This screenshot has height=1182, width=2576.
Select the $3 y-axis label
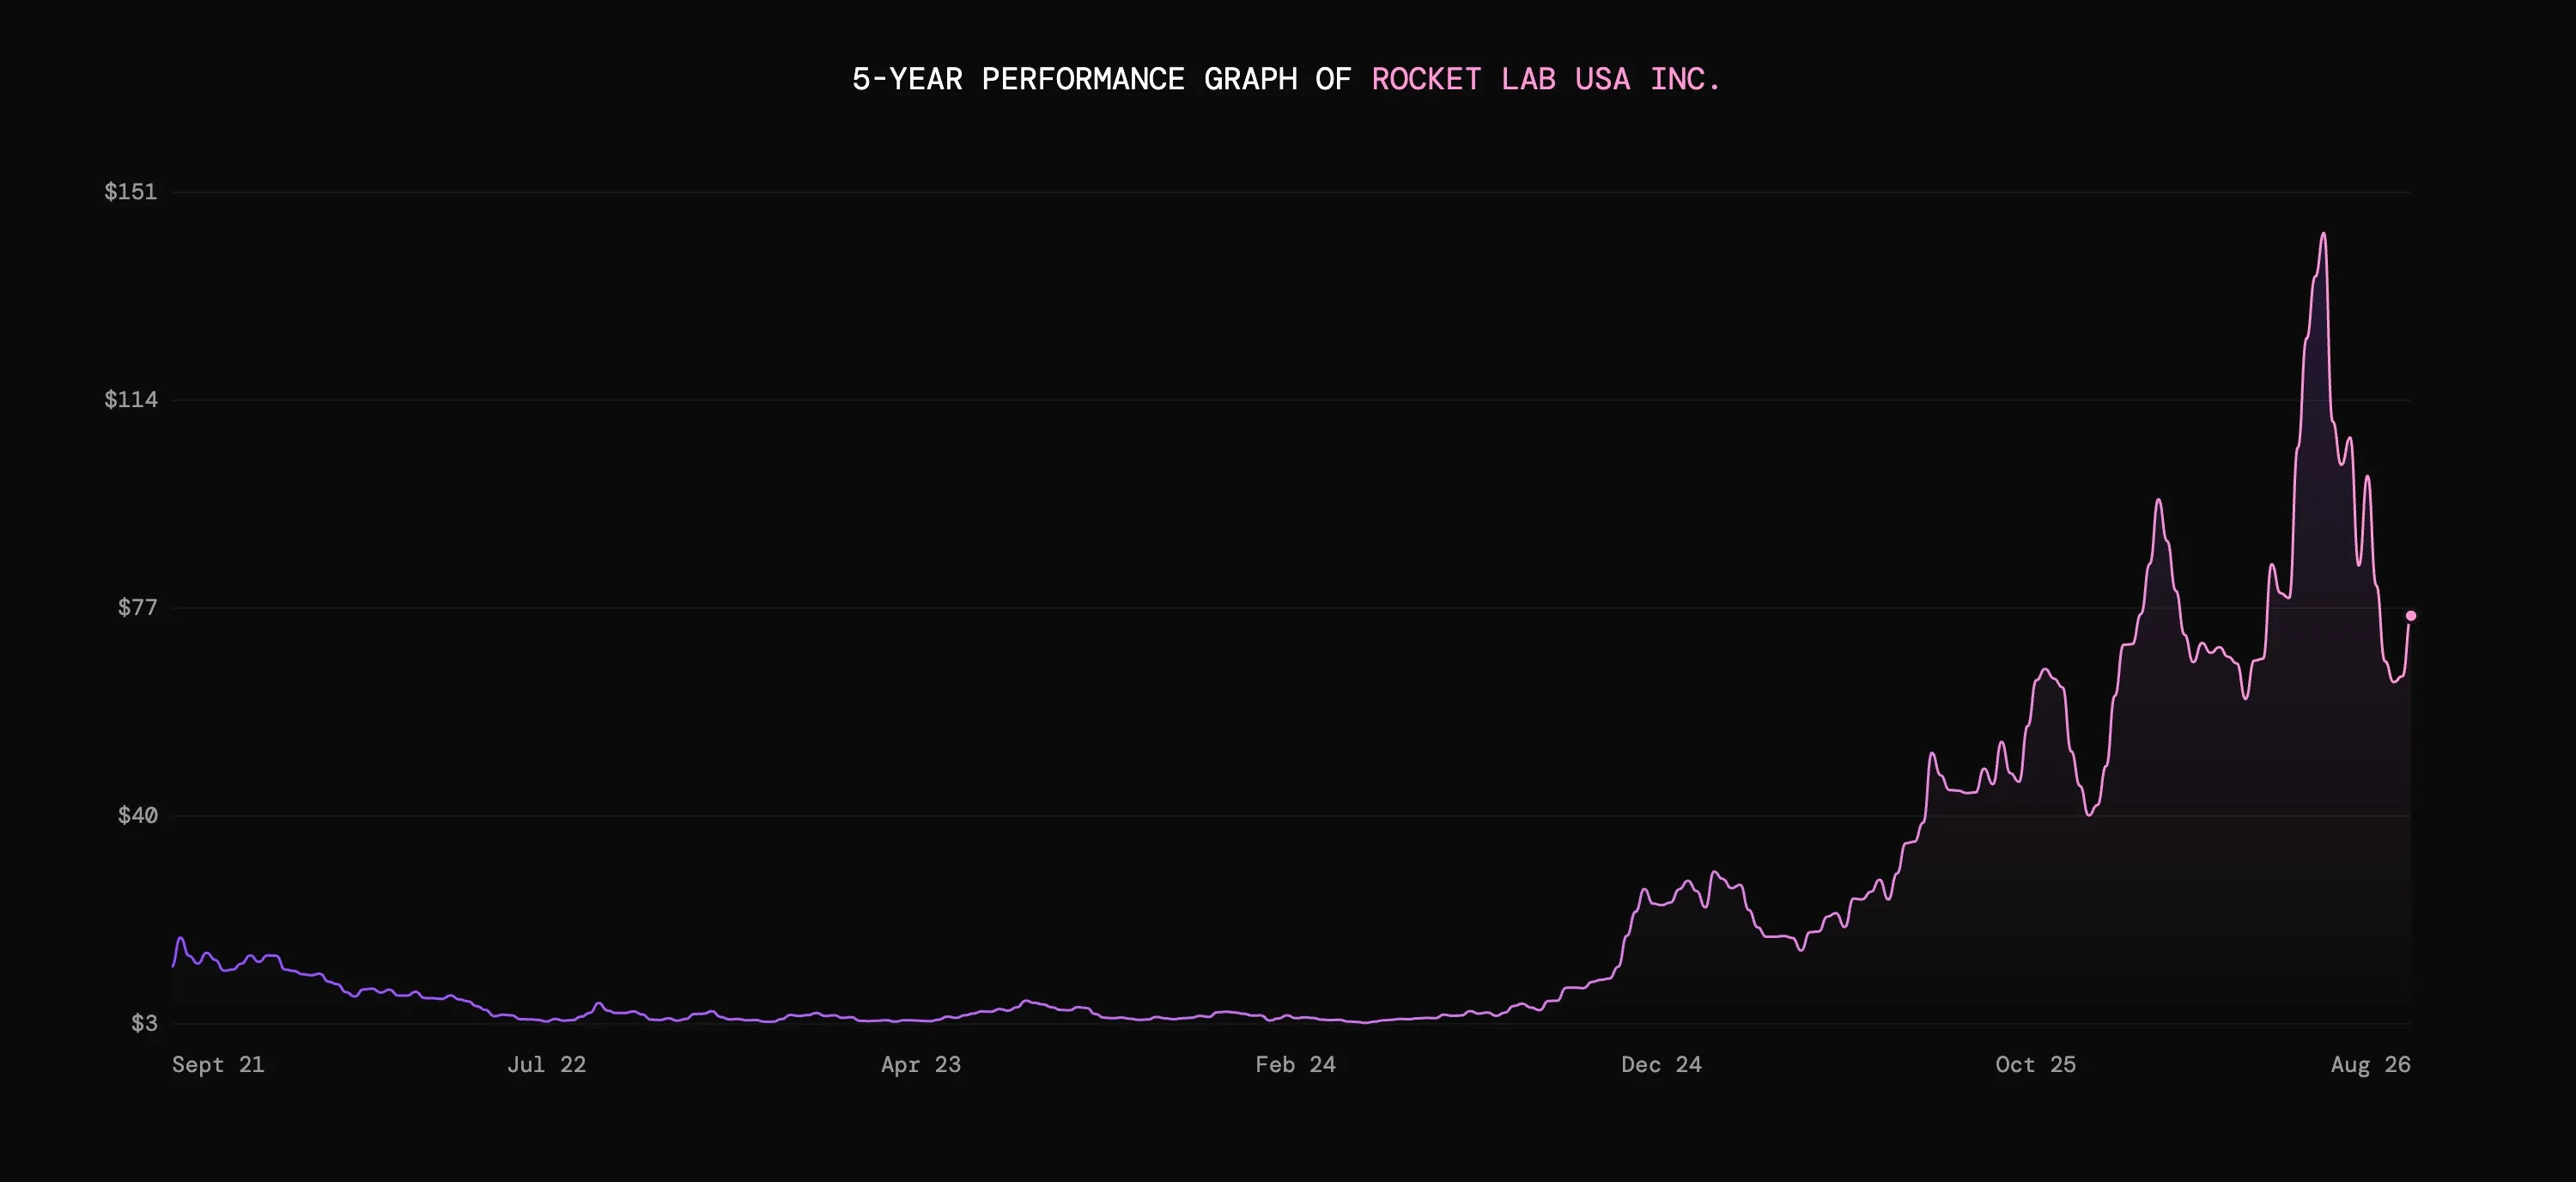click(145, 1023)
